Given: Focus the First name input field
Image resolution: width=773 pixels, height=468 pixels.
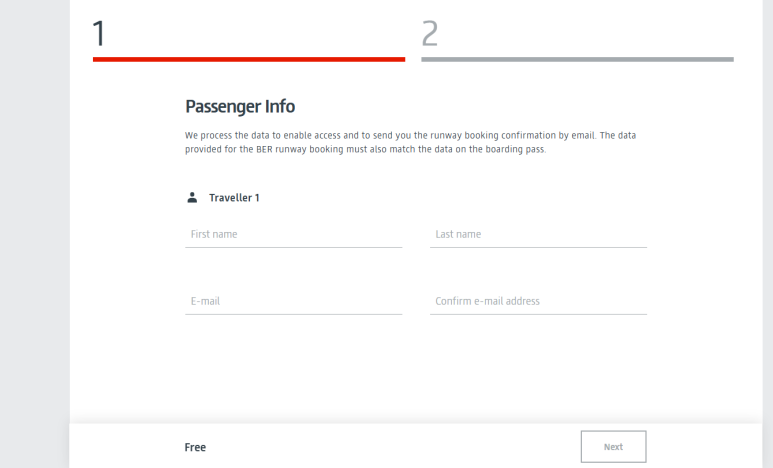Looking at the screenshot, I should (x=293, y=235).
